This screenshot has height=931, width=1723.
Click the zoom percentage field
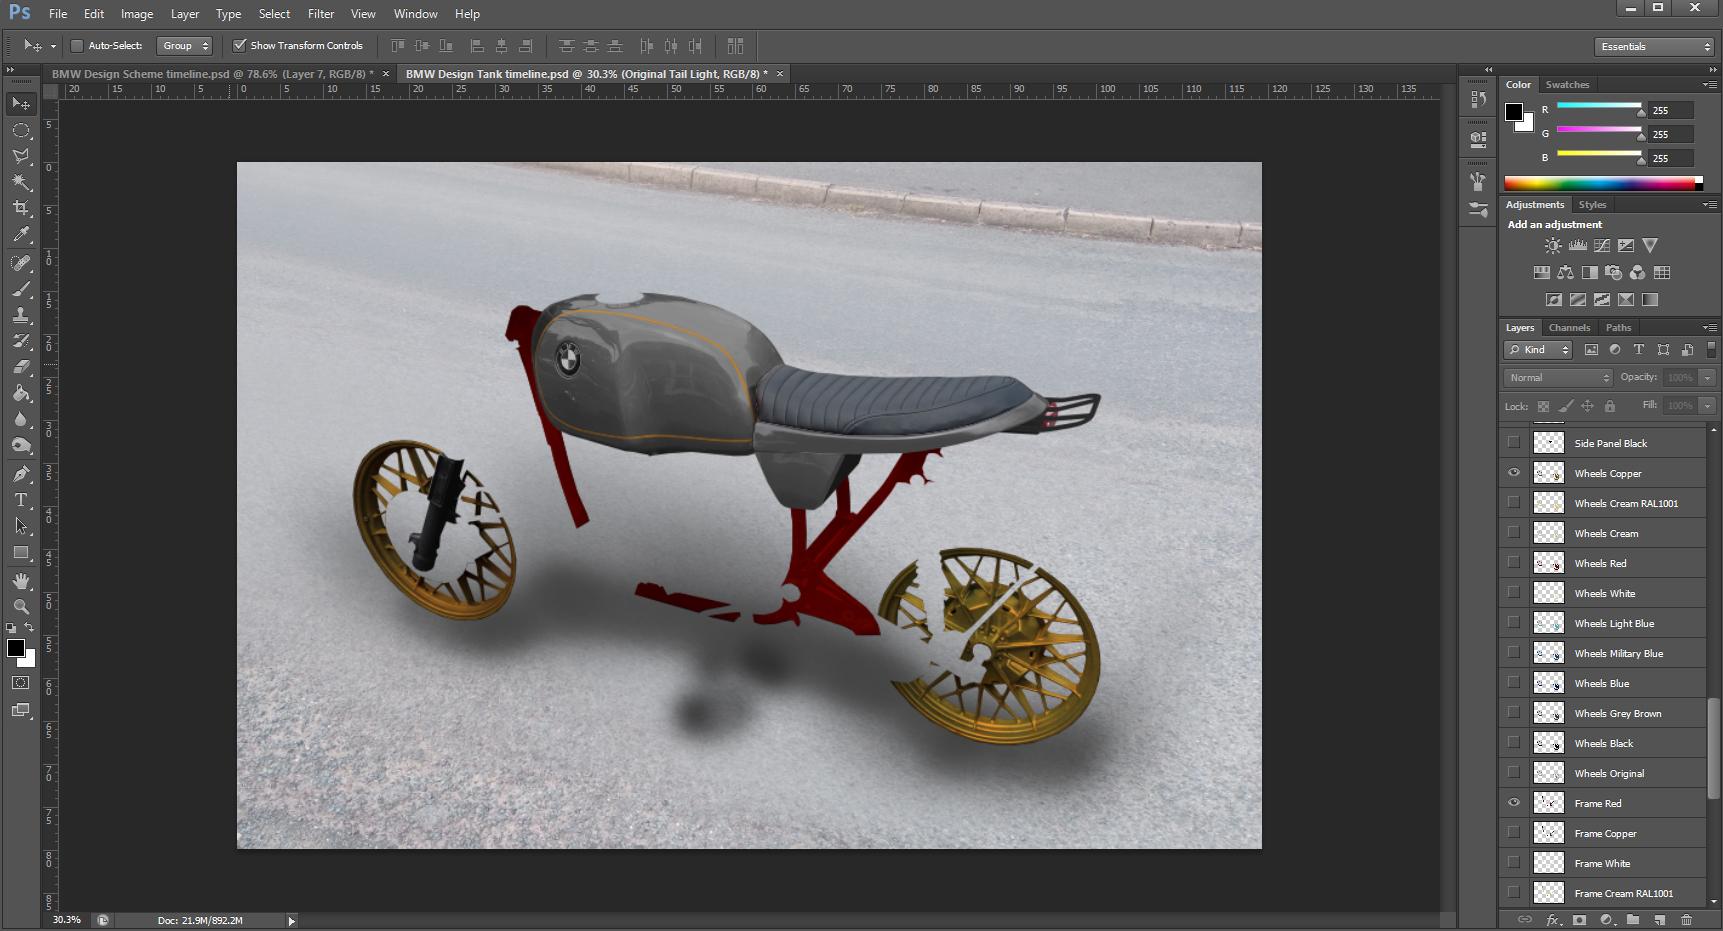tap(67, 920)
